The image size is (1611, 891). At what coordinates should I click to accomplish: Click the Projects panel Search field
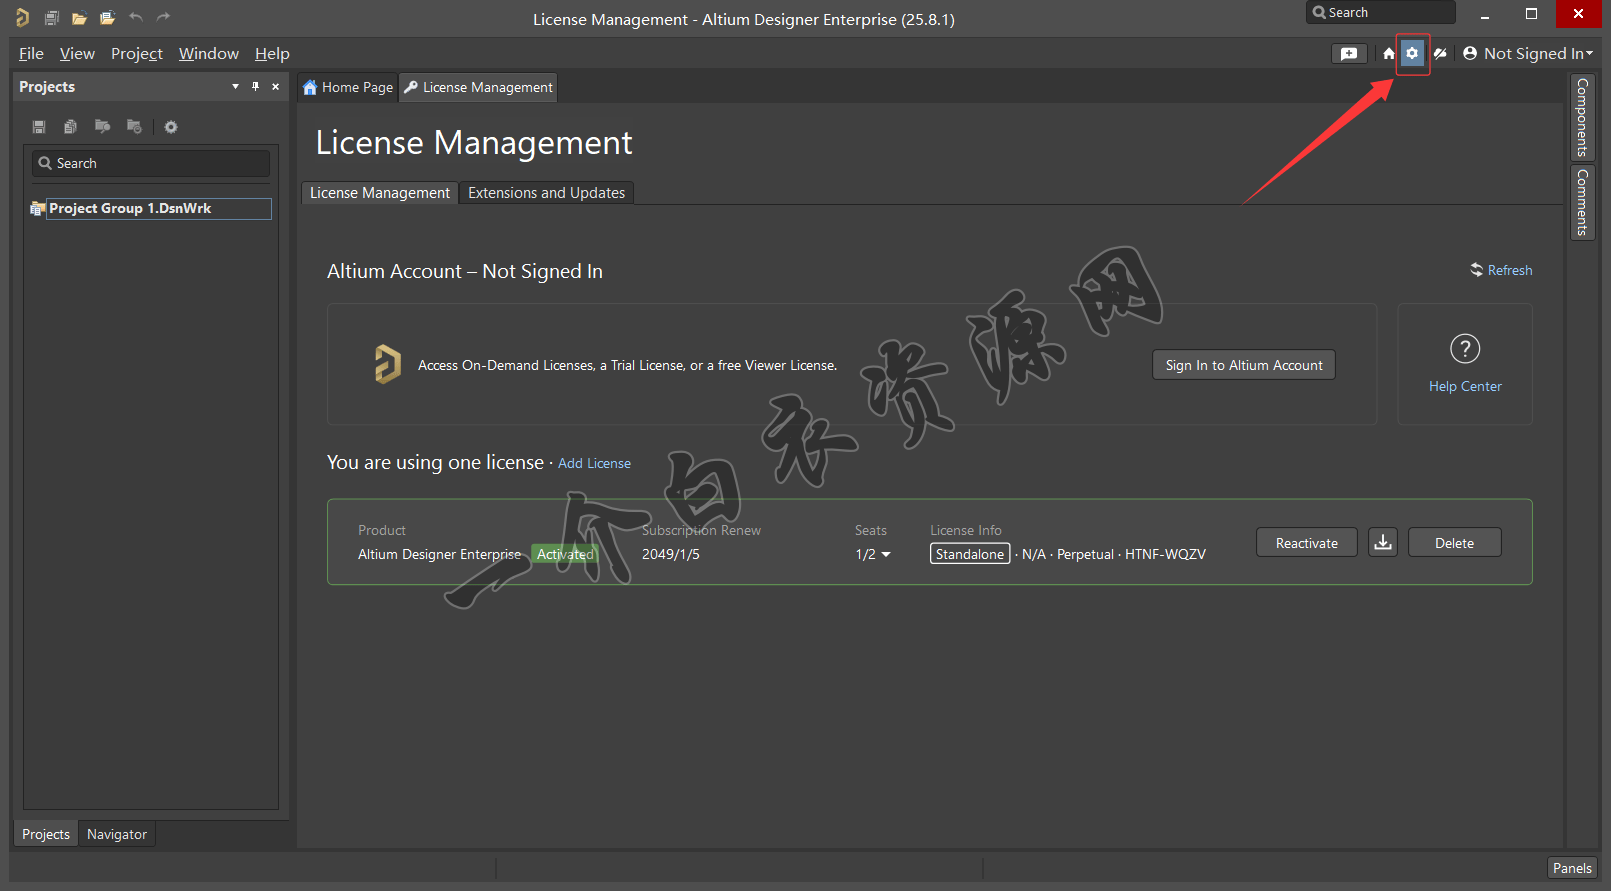(151, 163)
